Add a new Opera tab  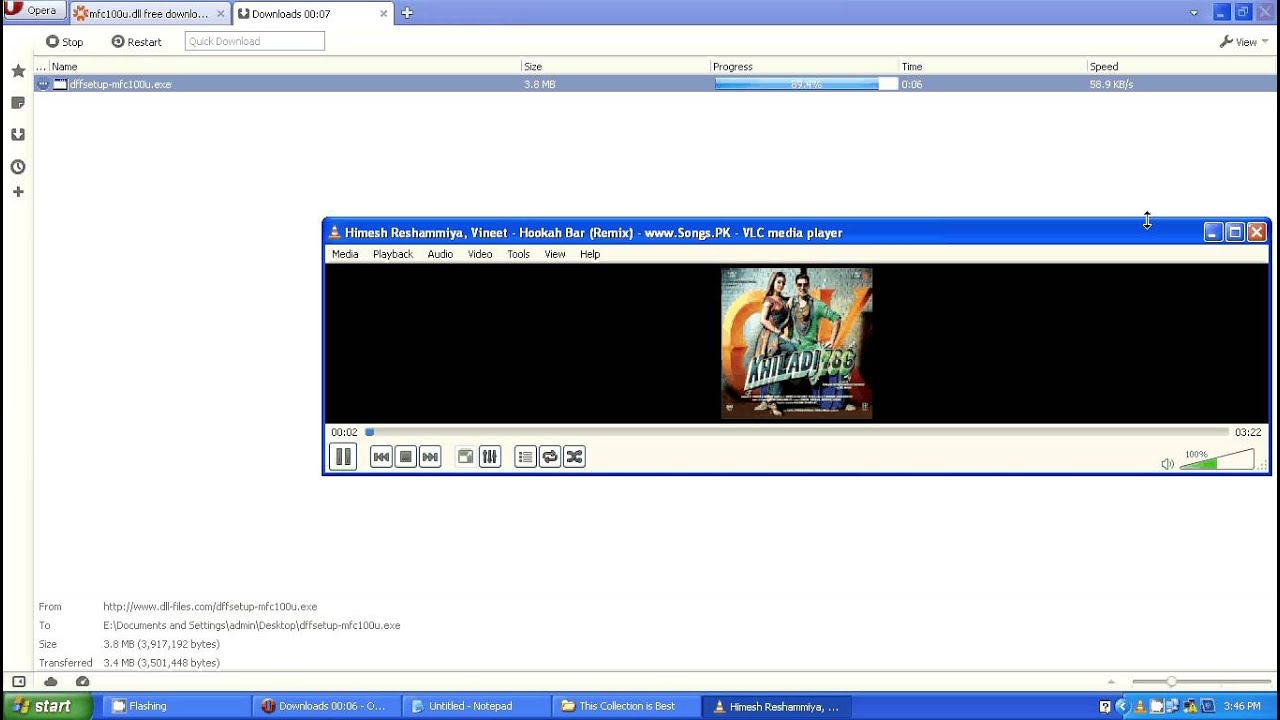406,13
